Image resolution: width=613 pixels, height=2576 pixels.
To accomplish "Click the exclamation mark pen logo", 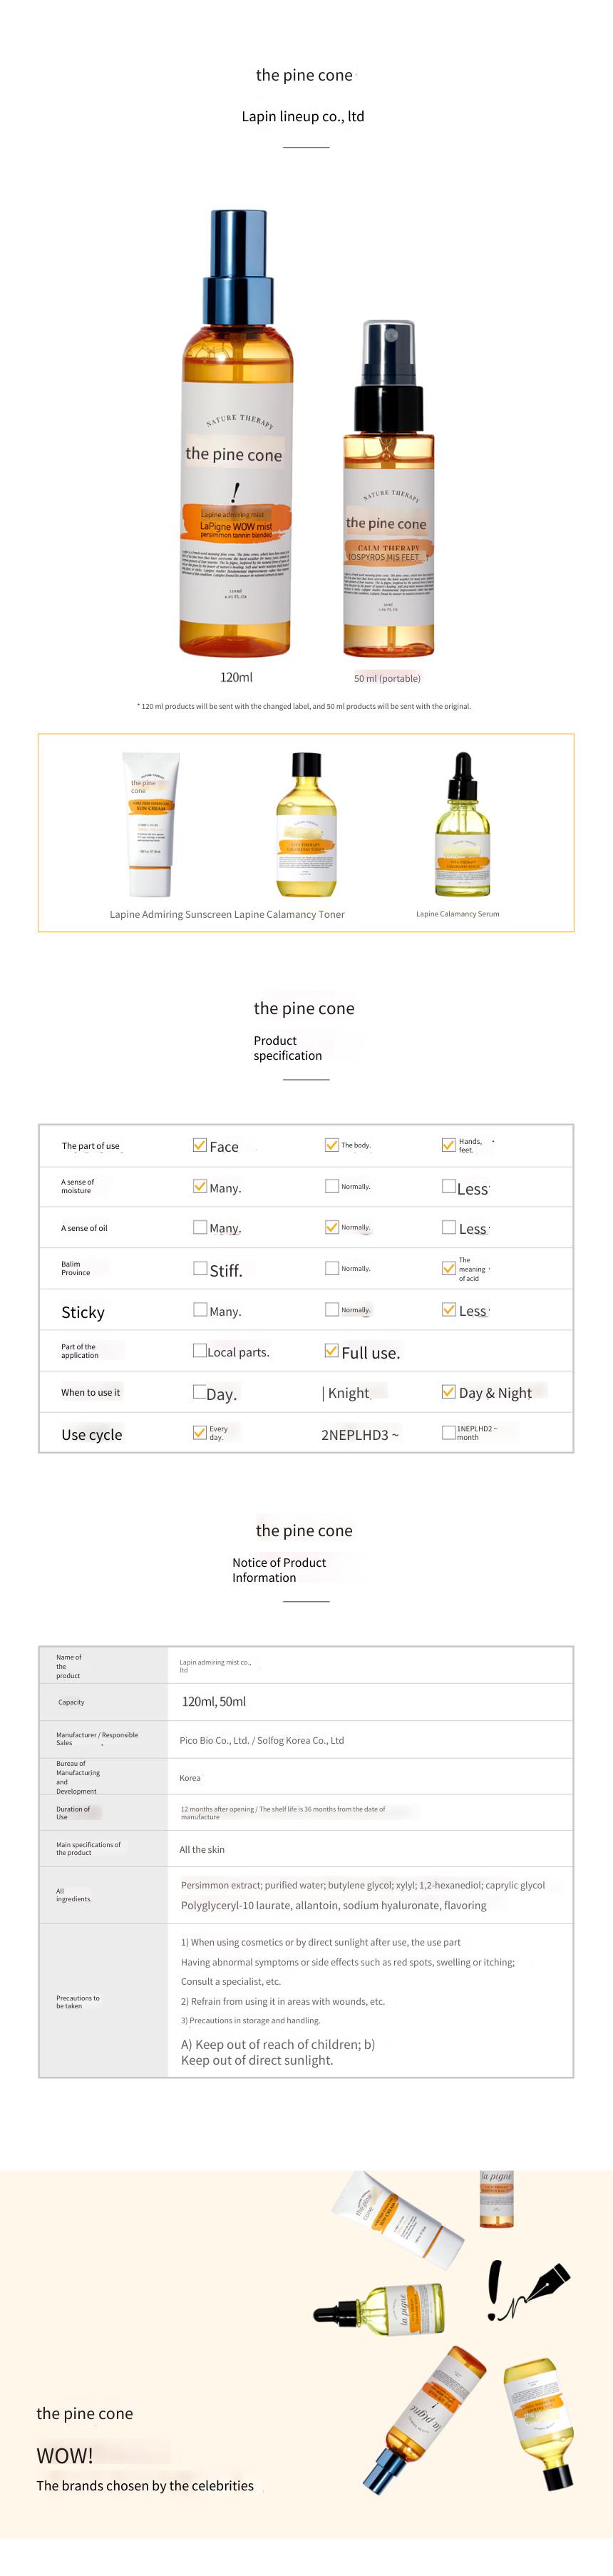I will [527, 2290].
